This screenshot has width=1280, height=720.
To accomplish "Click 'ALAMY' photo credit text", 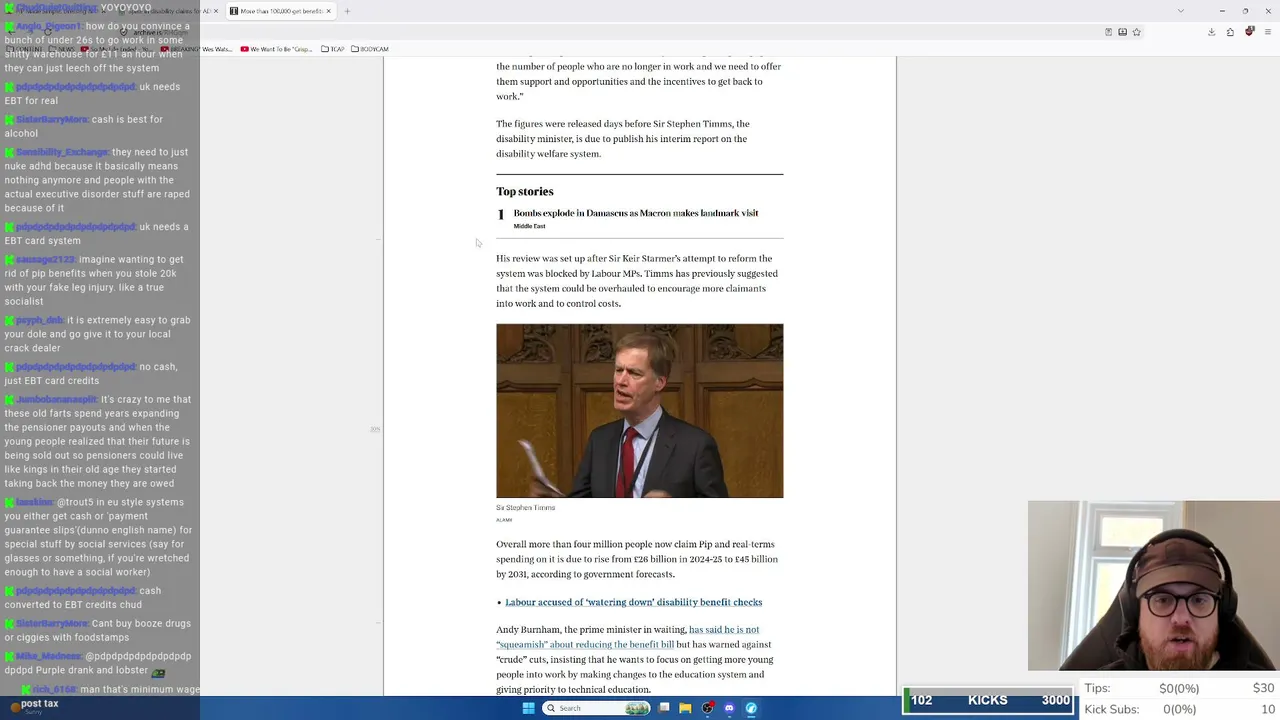I will pos(504,520).
